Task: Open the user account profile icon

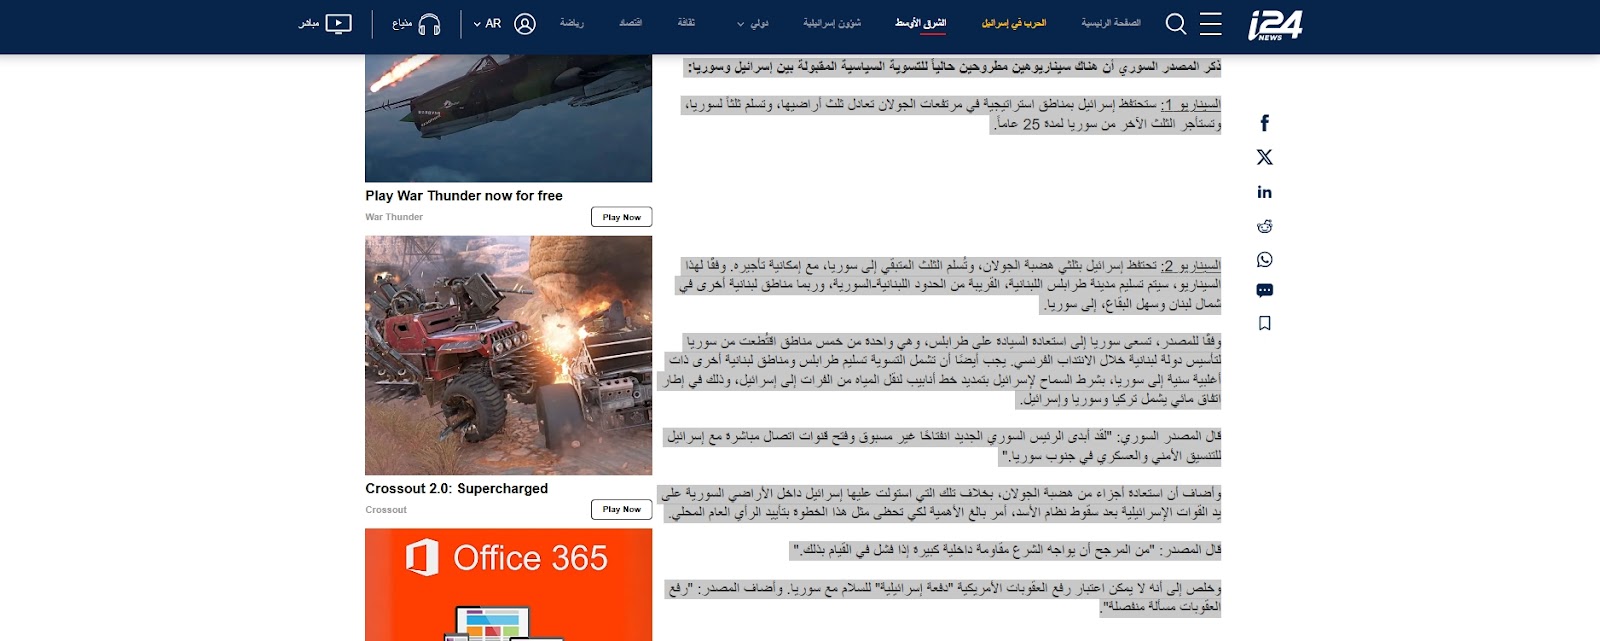Action: 525,24
